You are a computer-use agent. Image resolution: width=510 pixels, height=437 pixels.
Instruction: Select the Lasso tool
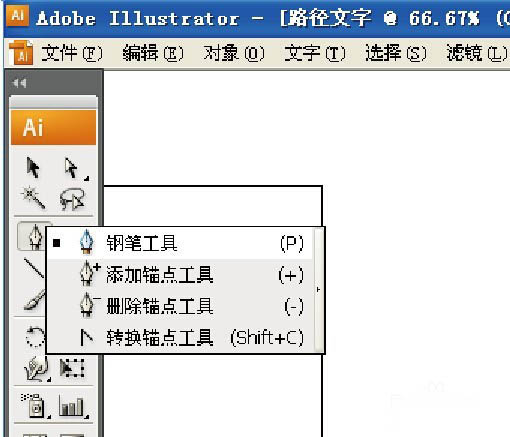(72, 199)
